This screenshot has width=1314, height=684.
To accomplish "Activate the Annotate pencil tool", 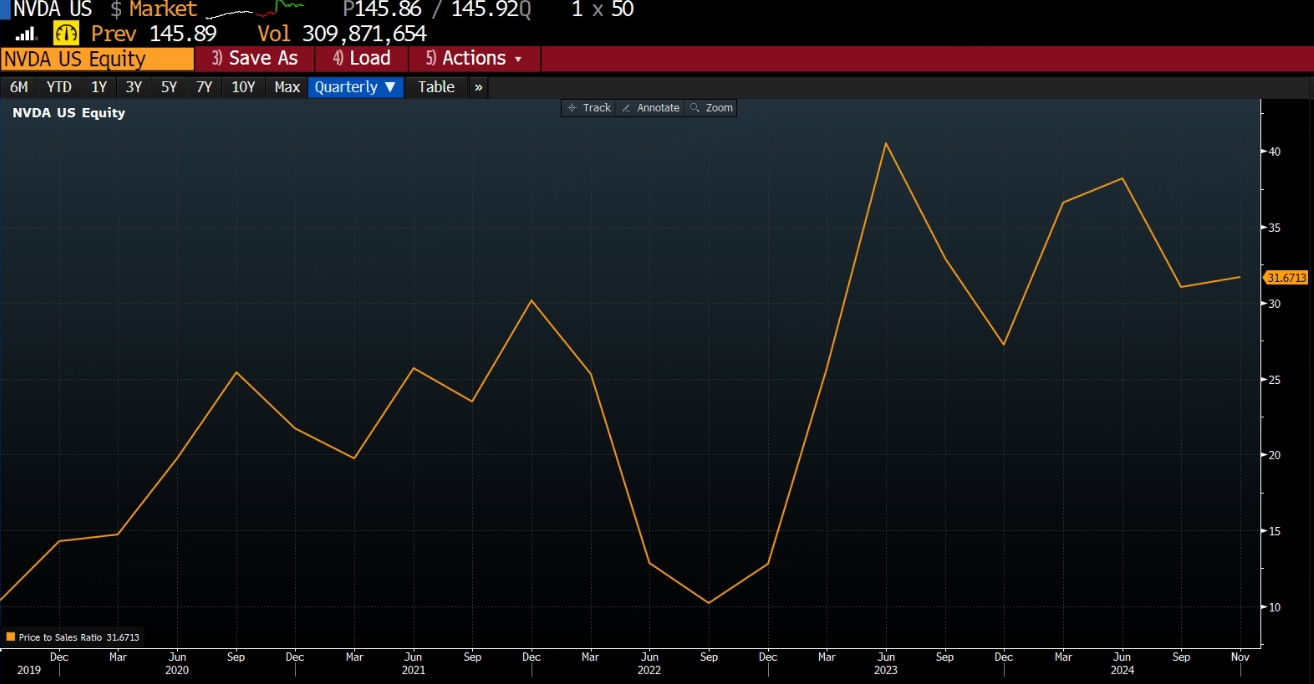I will pyautogui.click(x=650, y=107).
